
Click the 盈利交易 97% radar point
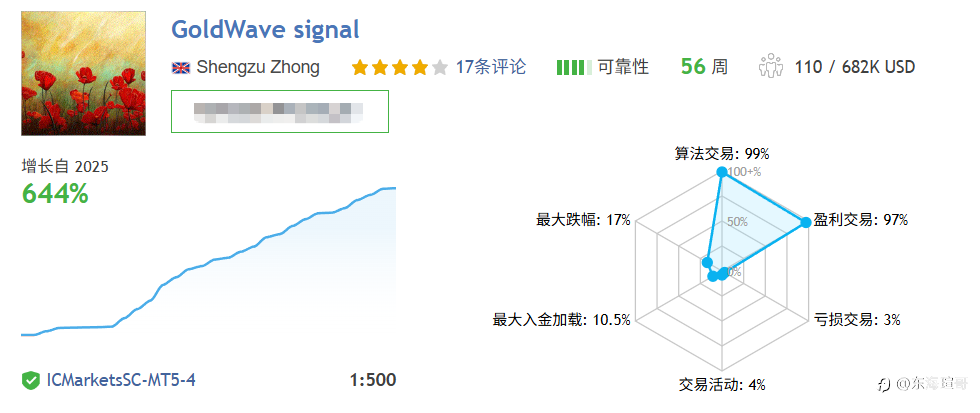806,221
